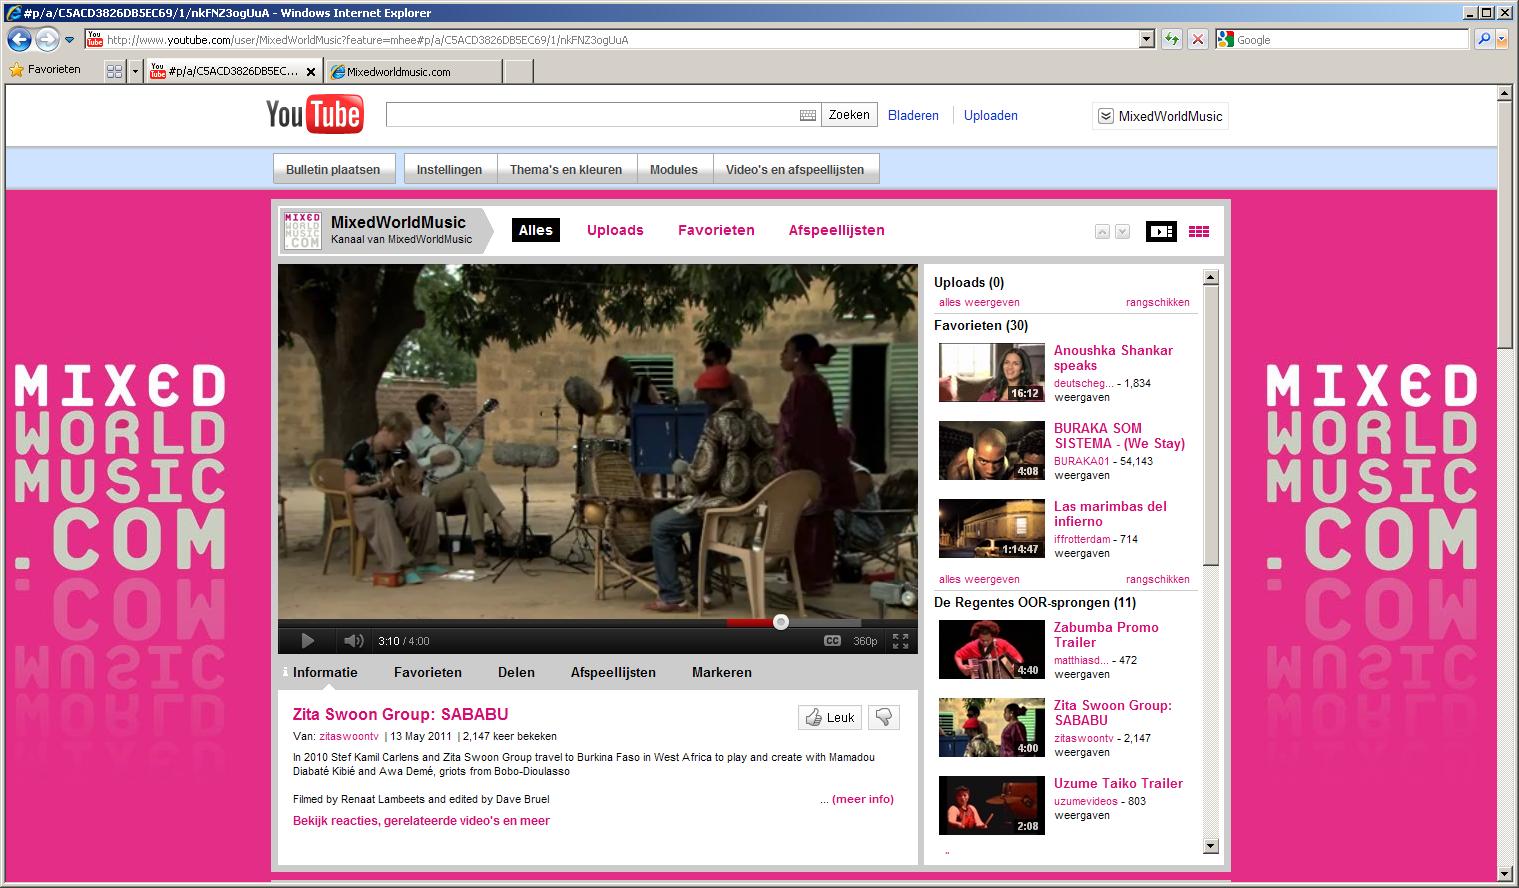
Task: Open the MixedWorldMusic account dropdown
Action: (1160, 116)
